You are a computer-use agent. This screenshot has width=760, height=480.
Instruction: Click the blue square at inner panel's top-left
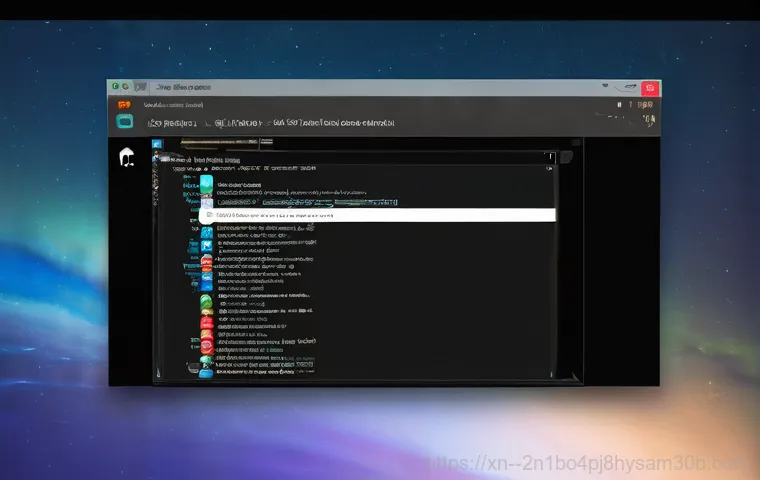157,145
